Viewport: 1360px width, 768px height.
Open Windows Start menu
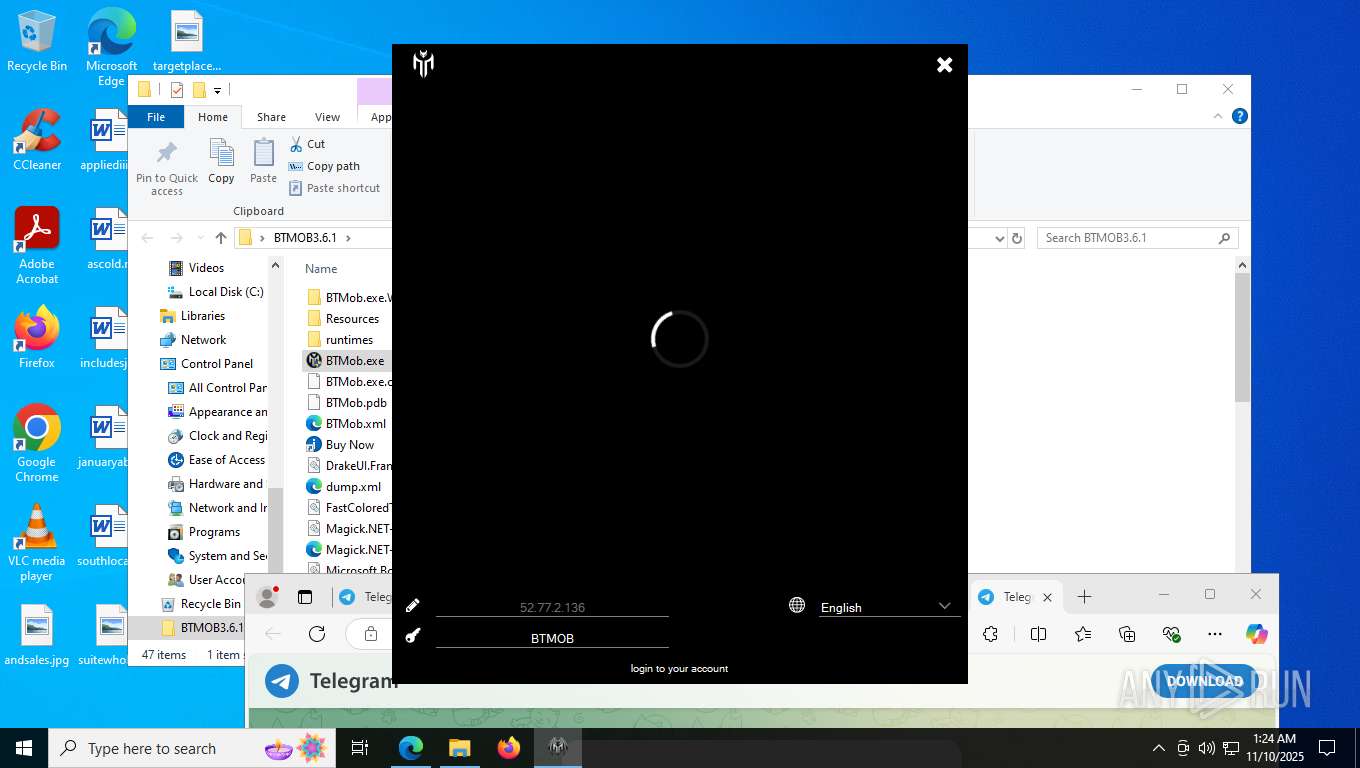[24, 748]
